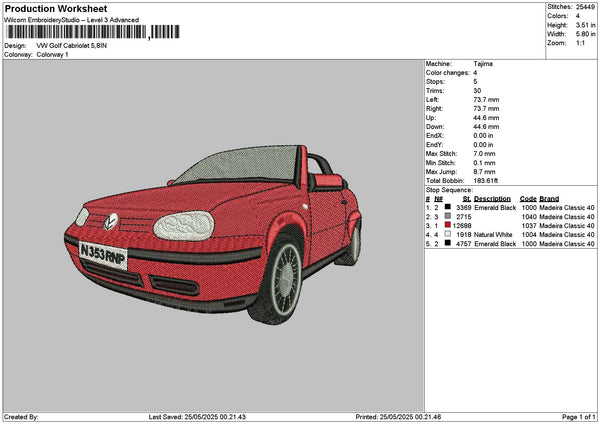Click the Zoom value 1:1
600x424 pixels.
pyautogui.click(x=580, y=43)
